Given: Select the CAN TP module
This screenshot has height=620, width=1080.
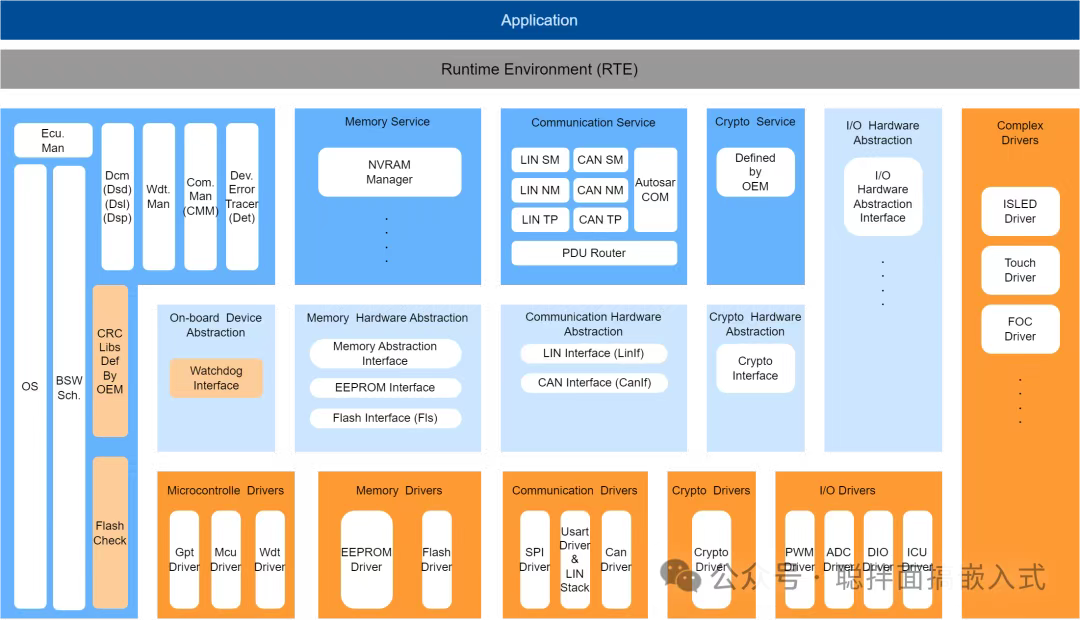Looking at the screenshot, I should pos(600,220).
